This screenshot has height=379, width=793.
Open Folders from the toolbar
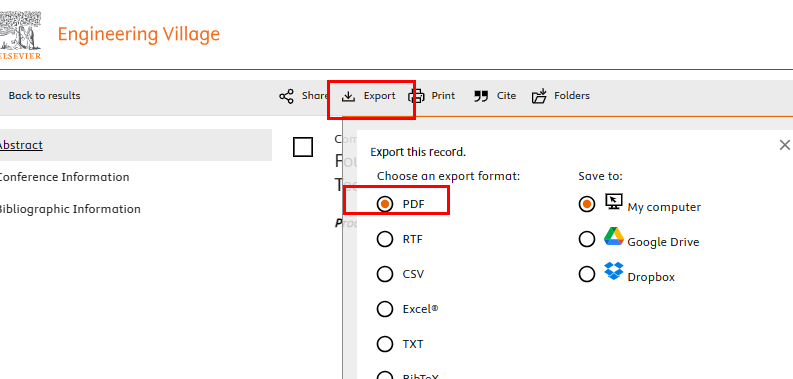pyautogui.click(x=572, y=96)
